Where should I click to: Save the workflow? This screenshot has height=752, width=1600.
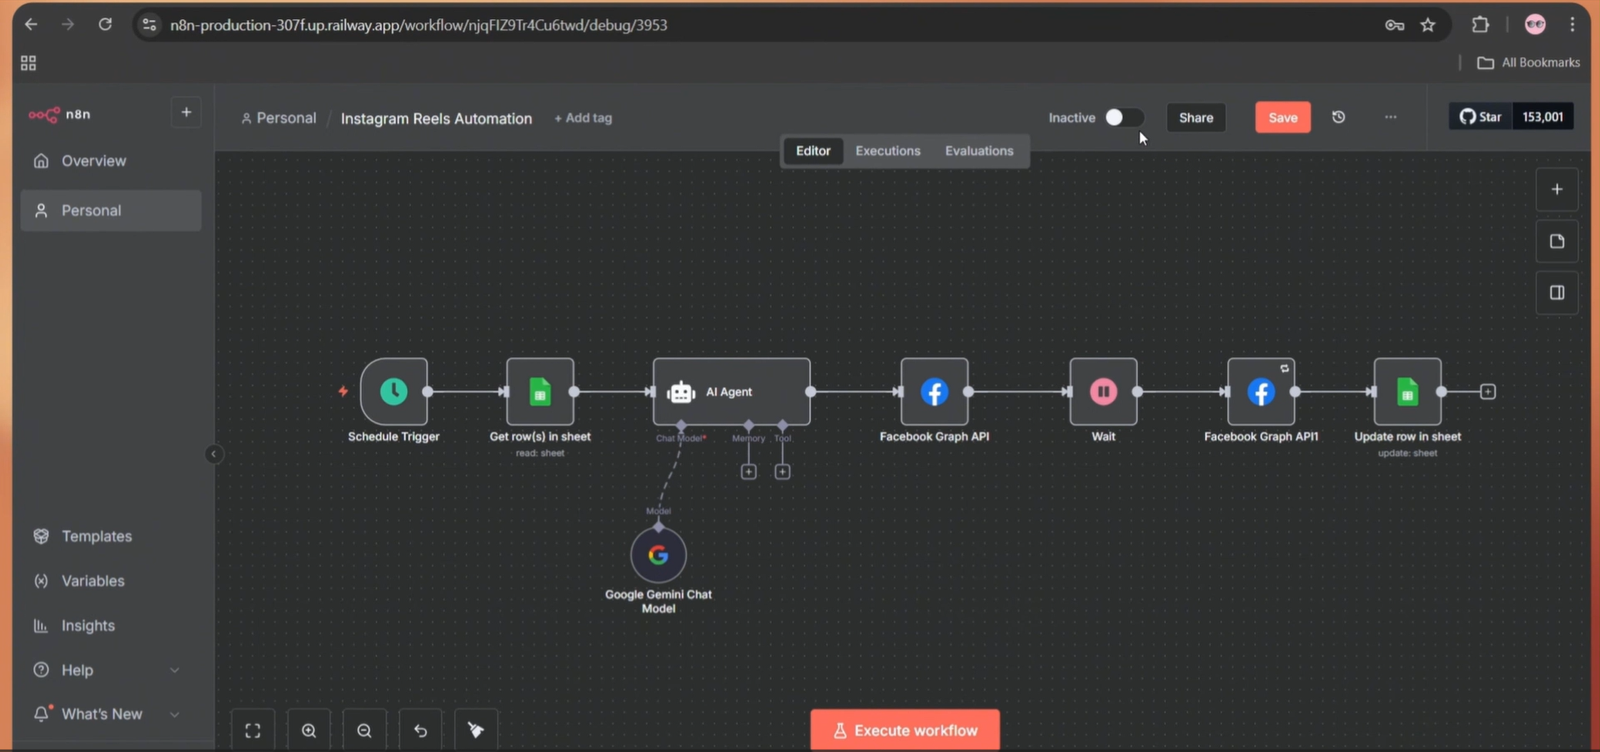coord(1283,117)
